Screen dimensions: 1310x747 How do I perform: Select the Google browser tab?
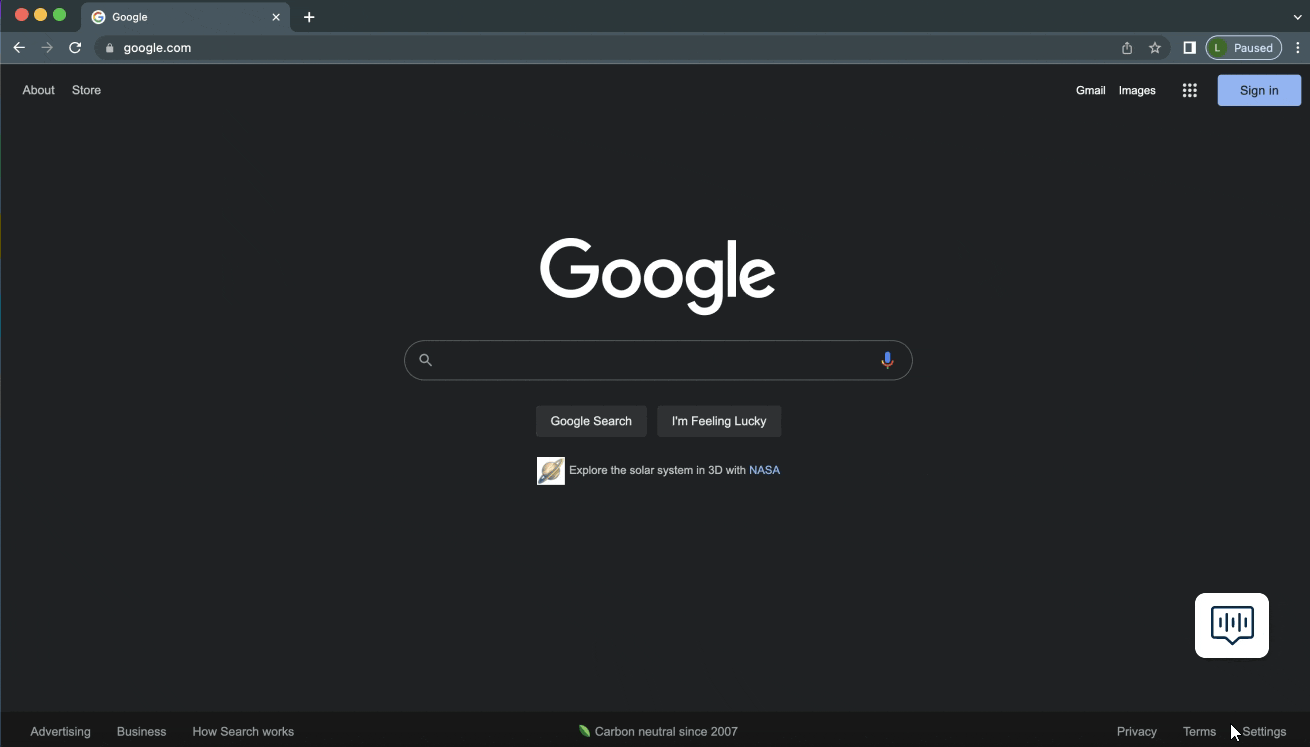(186, 17)
